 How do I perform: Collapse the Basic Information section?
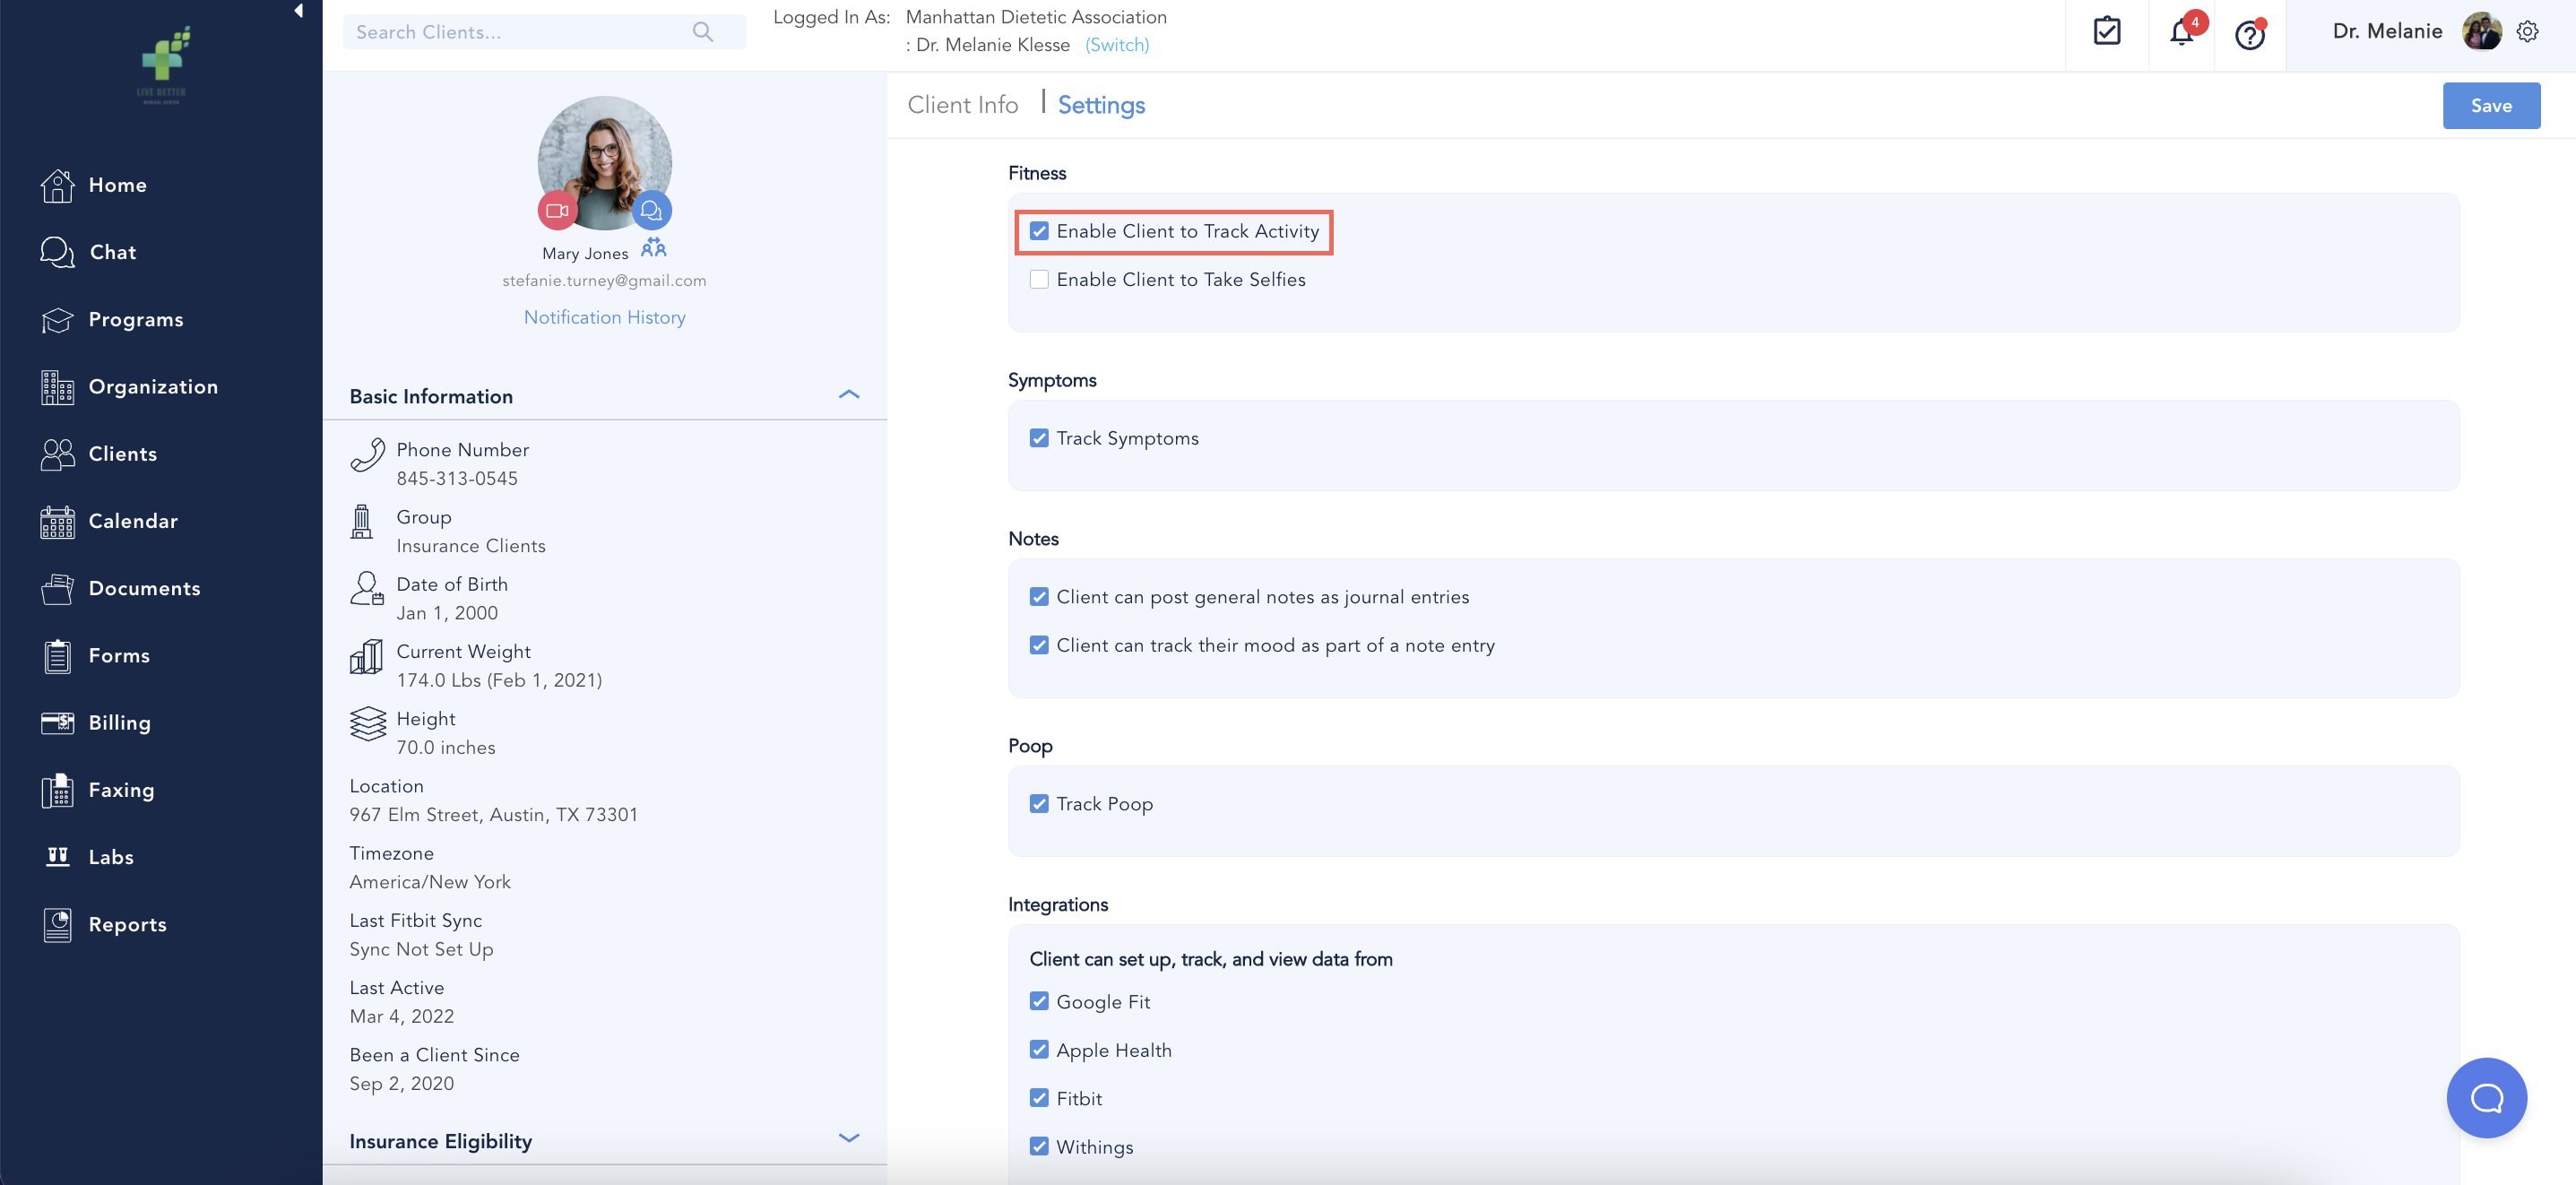(x=848, y=395)
